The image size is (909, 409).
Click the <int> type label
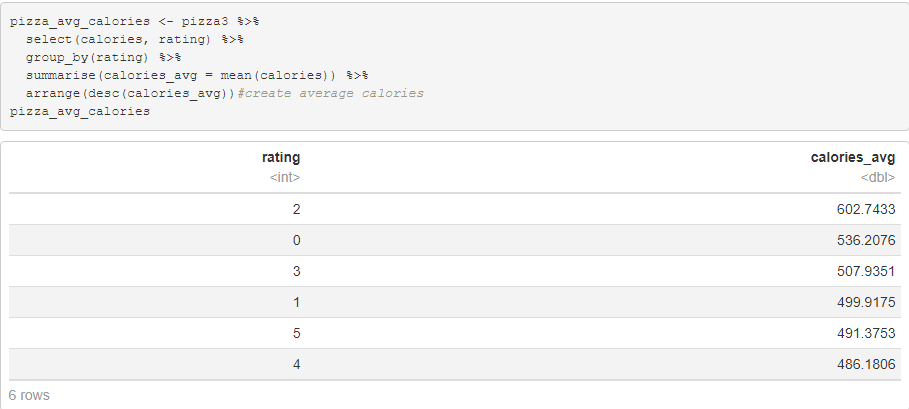[x=285, y=177]
